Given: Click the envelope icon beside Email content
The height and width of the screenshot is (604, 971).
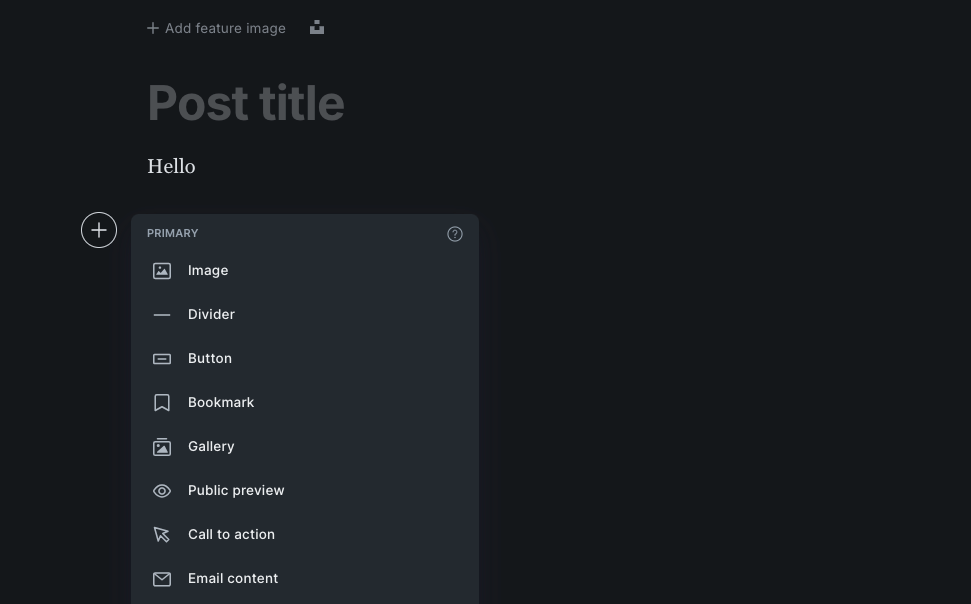Looking at the screenshot, I should coord(162,579).
